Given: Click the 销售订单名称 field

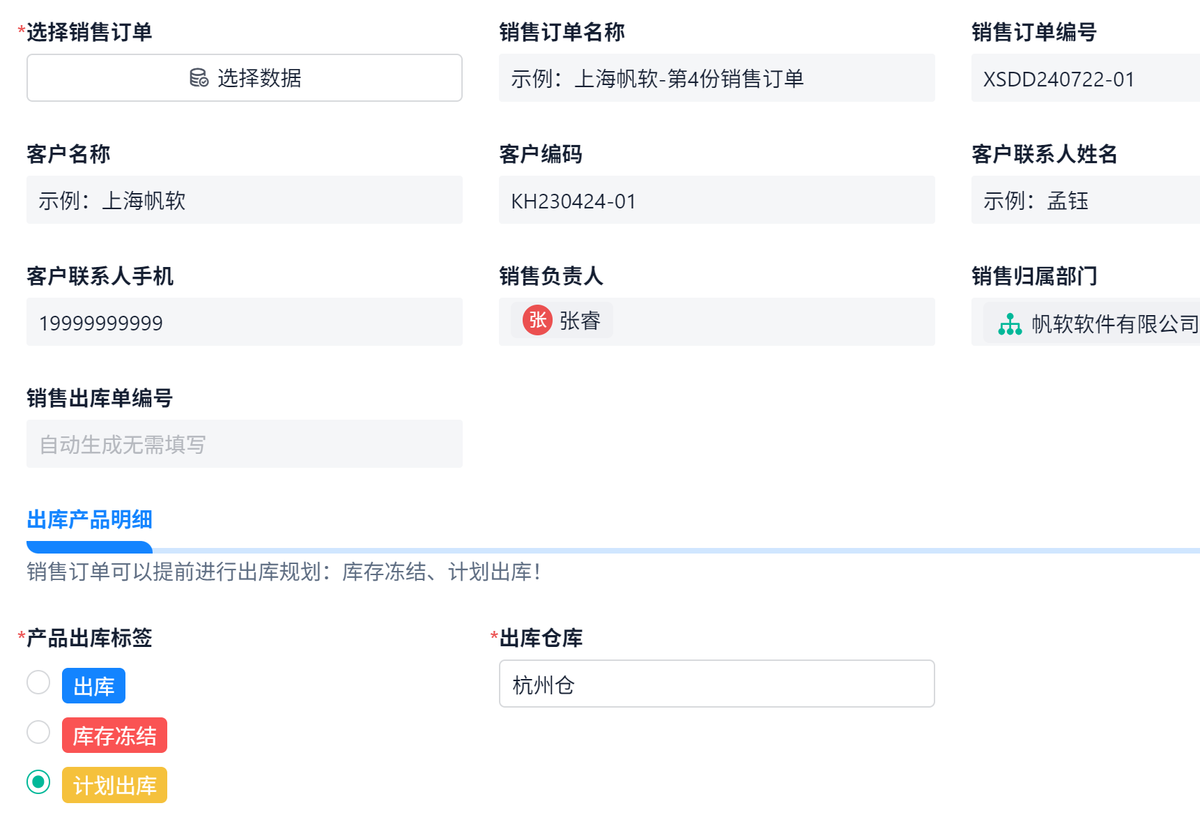Looking at the screenshot, I should (716, 79).
